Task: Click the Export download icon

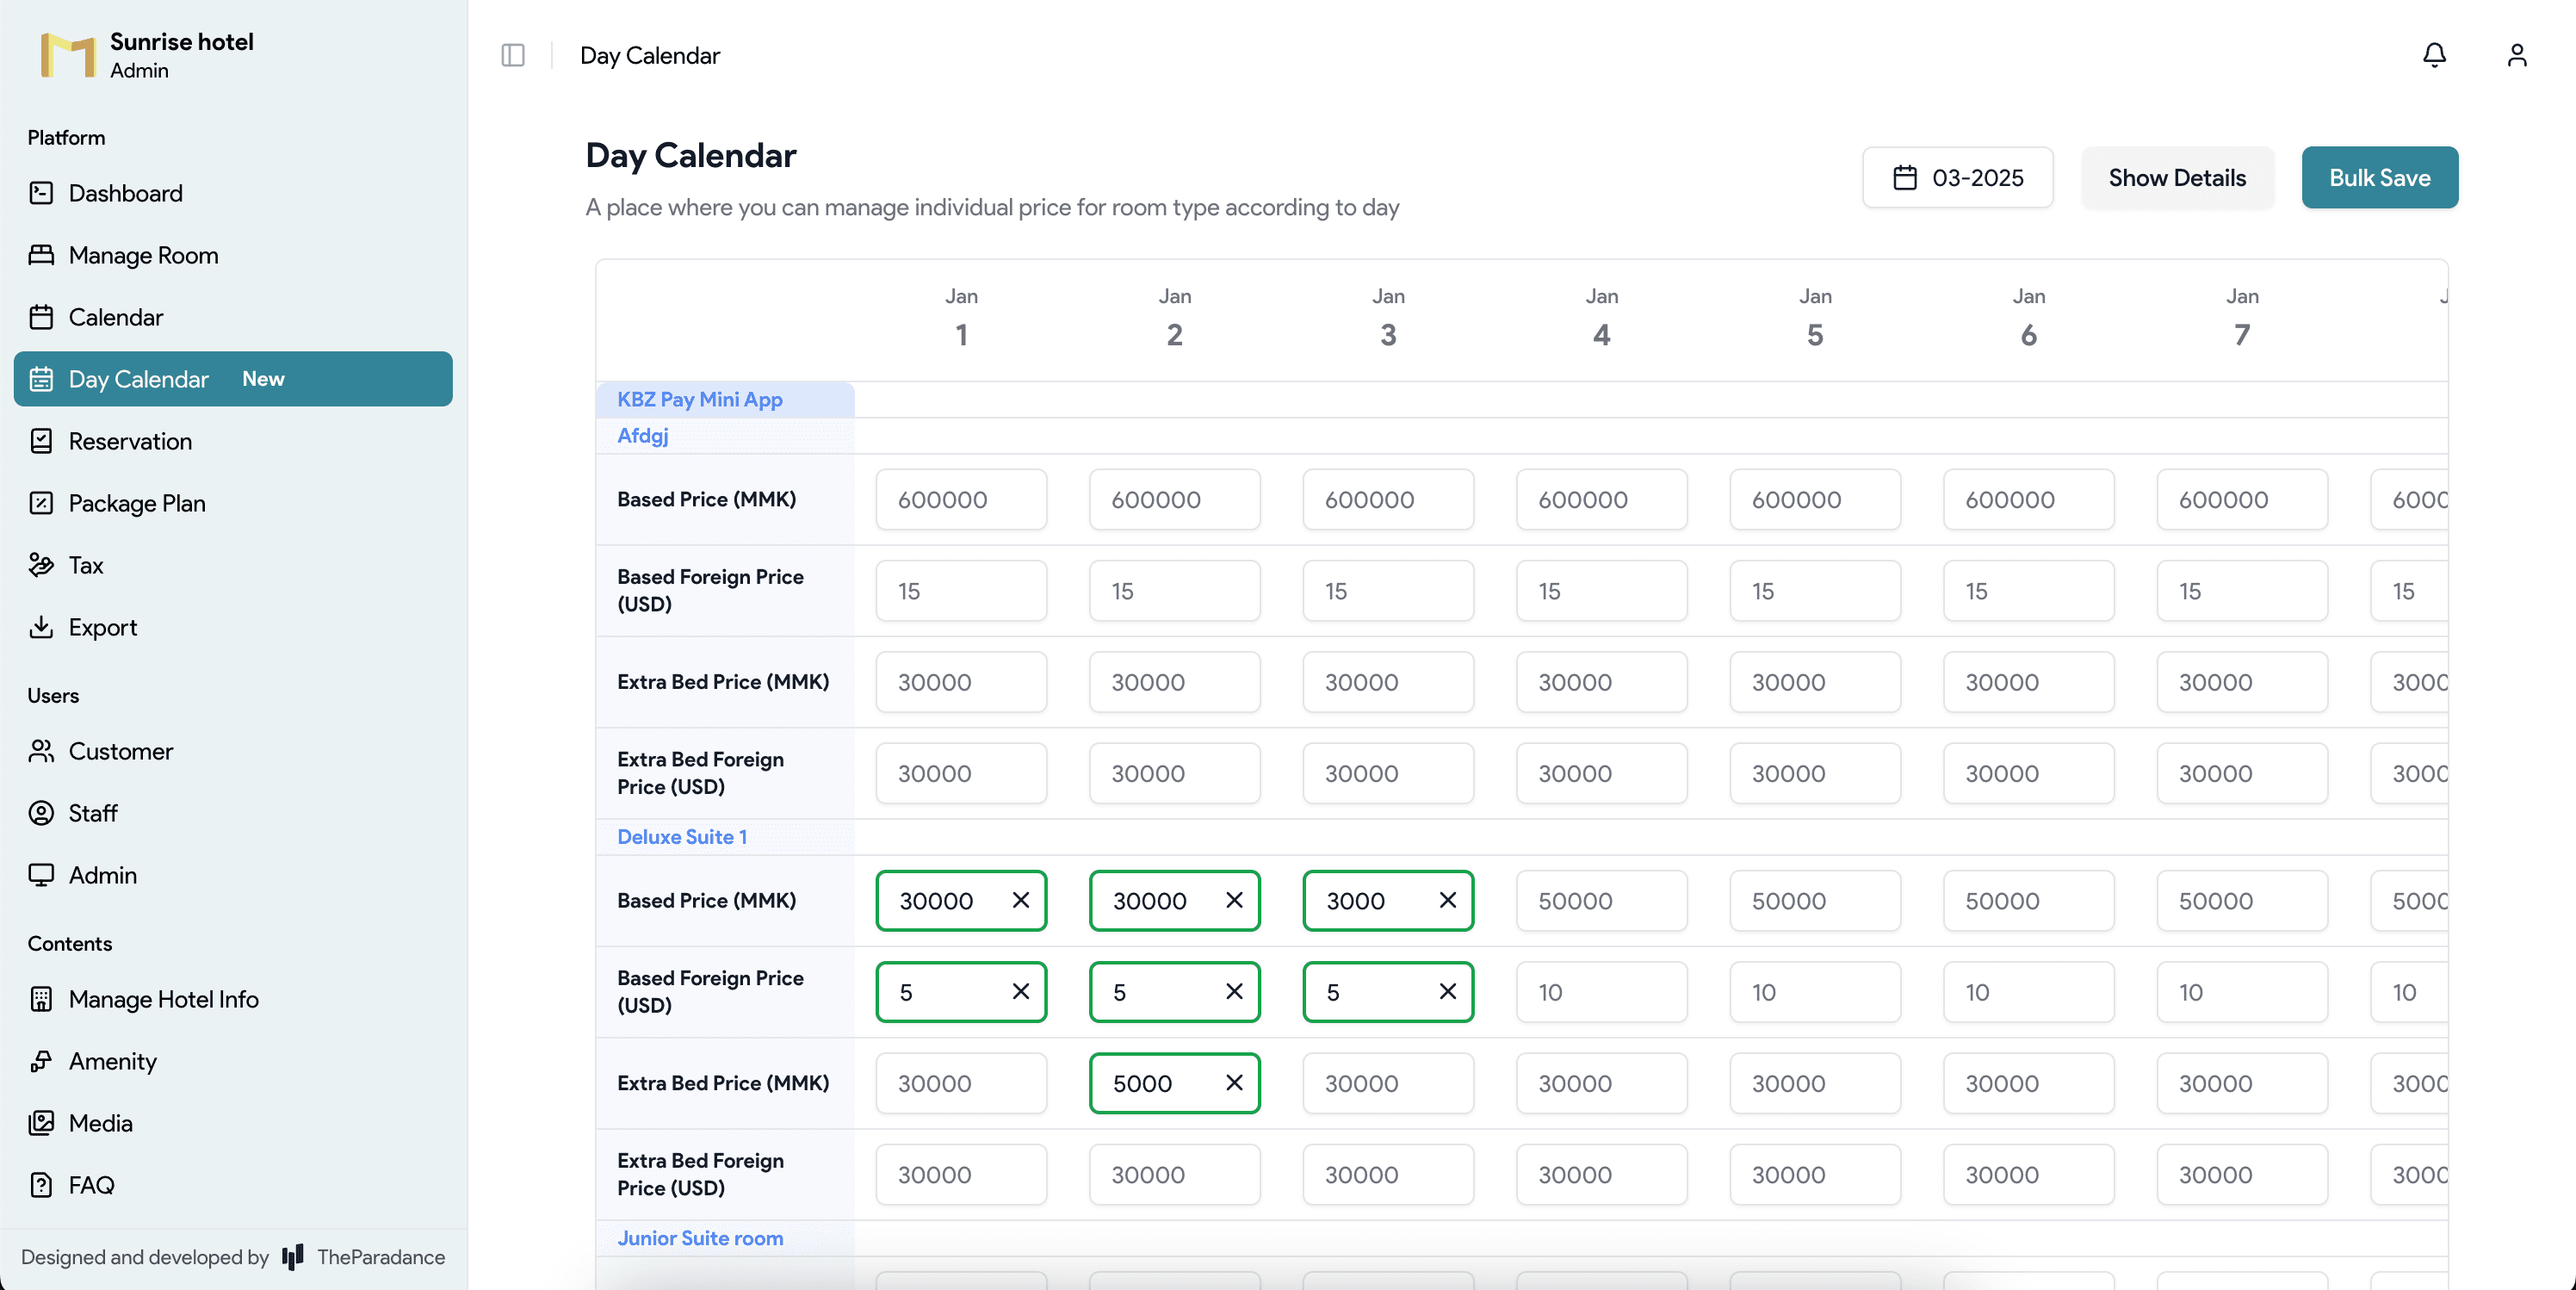Action: point(41,627)
